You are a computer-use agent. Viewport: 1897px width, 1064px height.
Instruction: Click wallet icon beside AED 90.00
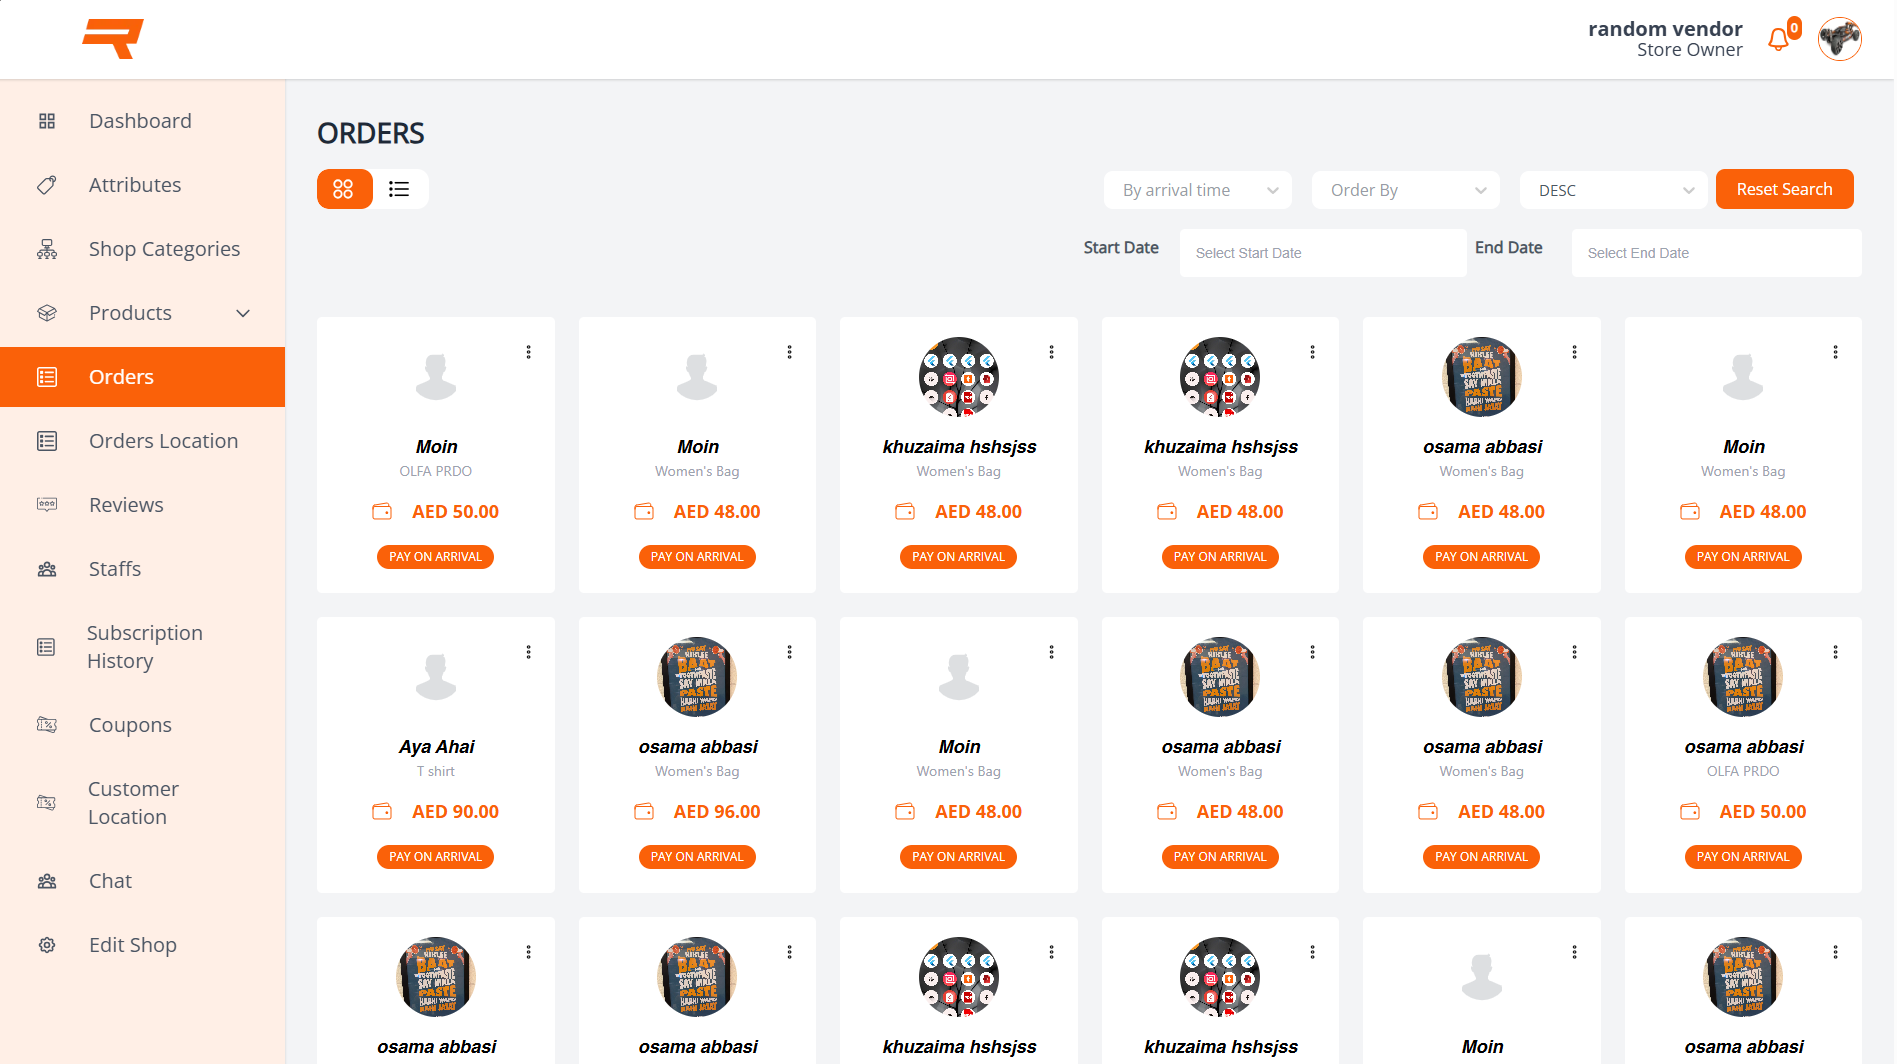(x=382, y=811)
